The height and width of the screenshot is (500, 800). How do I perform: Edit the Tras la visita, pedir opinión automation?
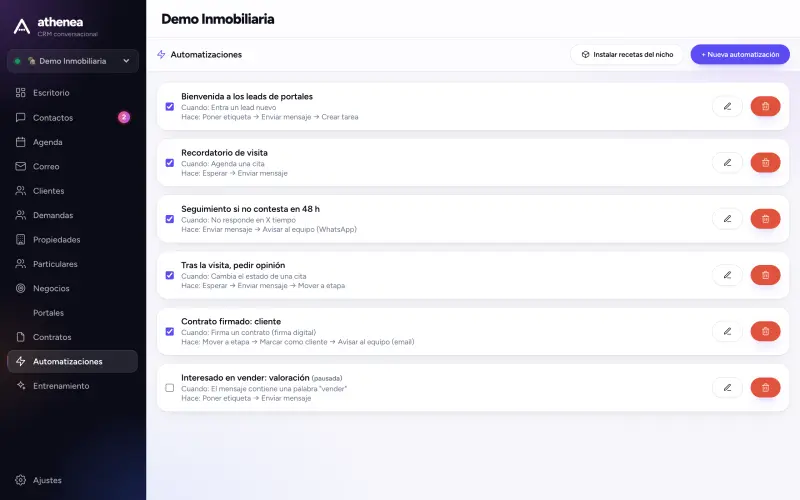tap(727, 275)
